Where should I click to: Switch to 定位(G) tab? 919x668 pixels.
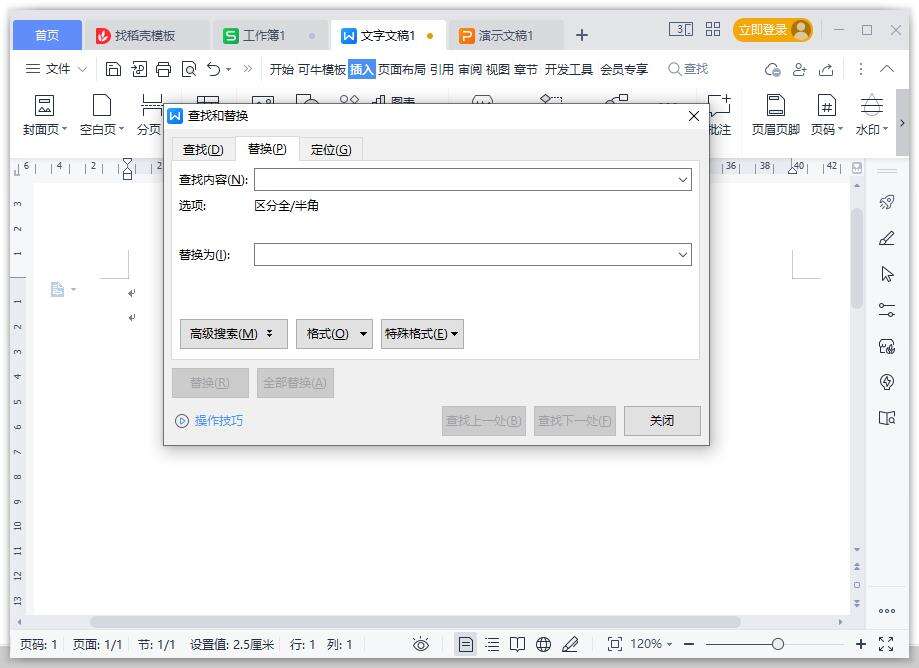click(331, 149)
